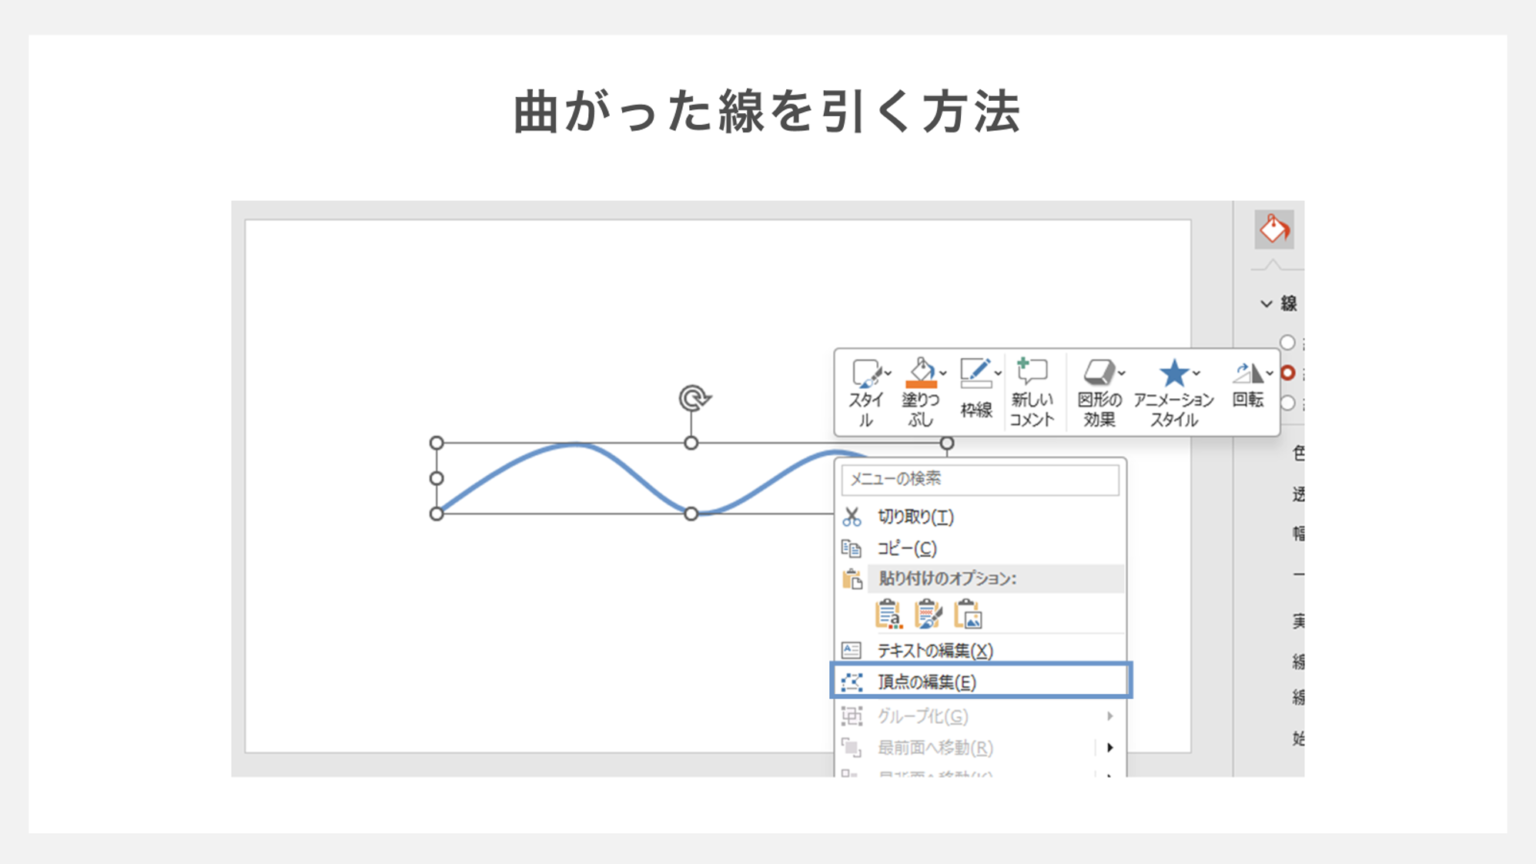Image resolution: width=1536 pixels, height=864 pixels.
Task: Click the メニューの検索 search field
Action: click(x=980, y=479)
